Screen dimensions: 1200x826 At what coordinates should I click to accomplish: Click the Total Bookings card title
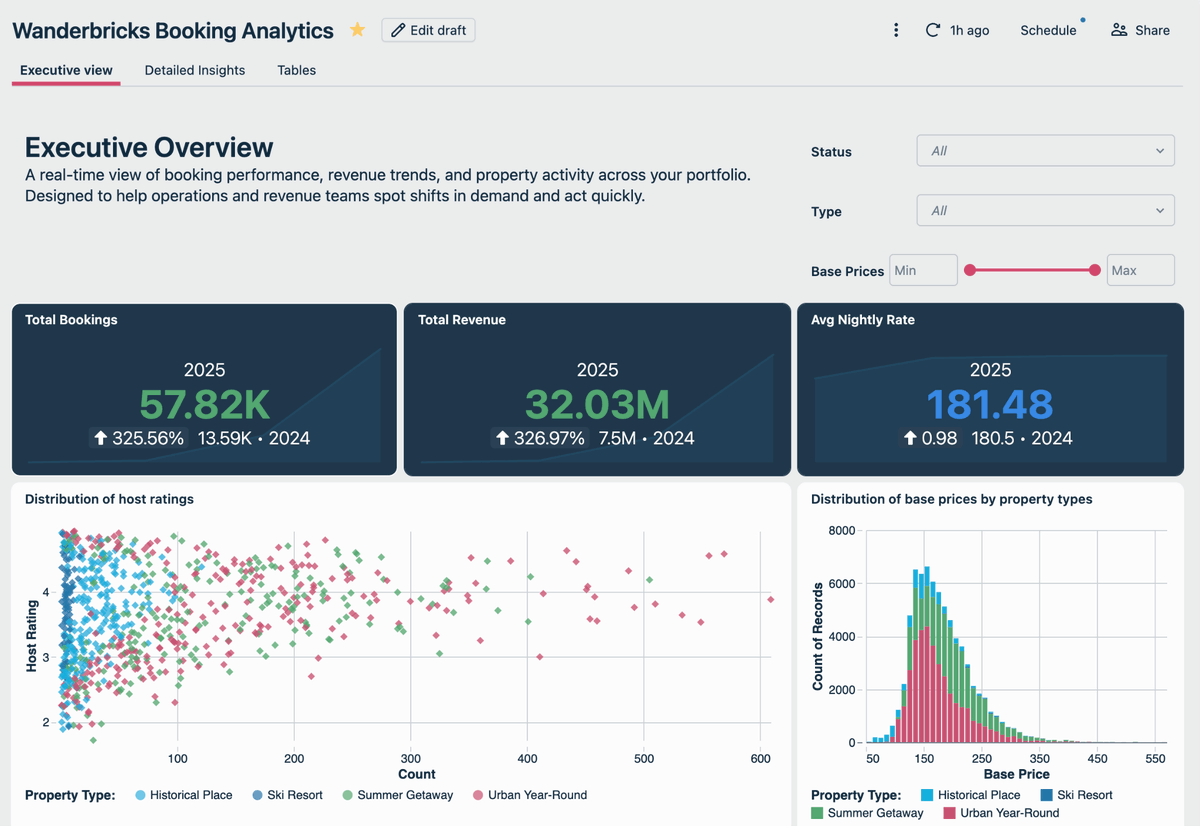[71, 320]
